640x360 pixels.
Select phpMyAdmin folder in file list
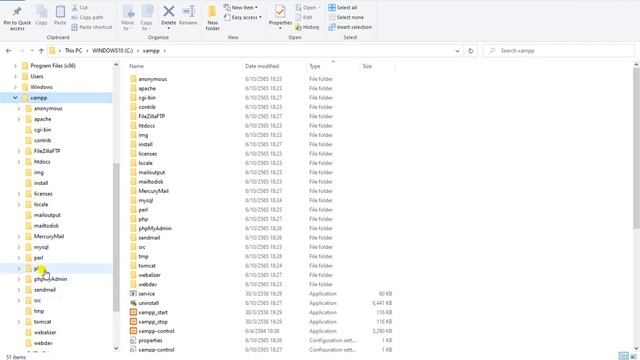[155, 229]
